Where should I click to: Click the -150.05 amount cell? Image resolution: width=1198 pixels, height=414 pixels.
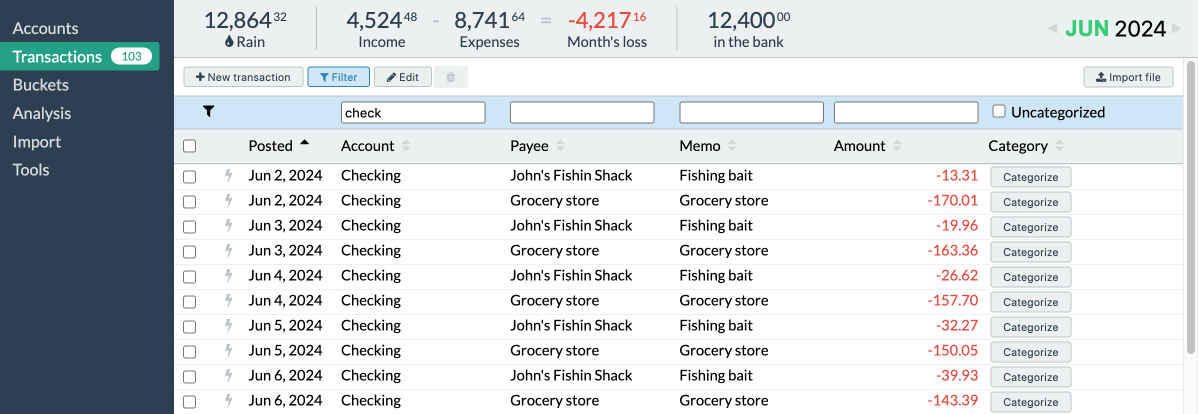click(954, 351)
